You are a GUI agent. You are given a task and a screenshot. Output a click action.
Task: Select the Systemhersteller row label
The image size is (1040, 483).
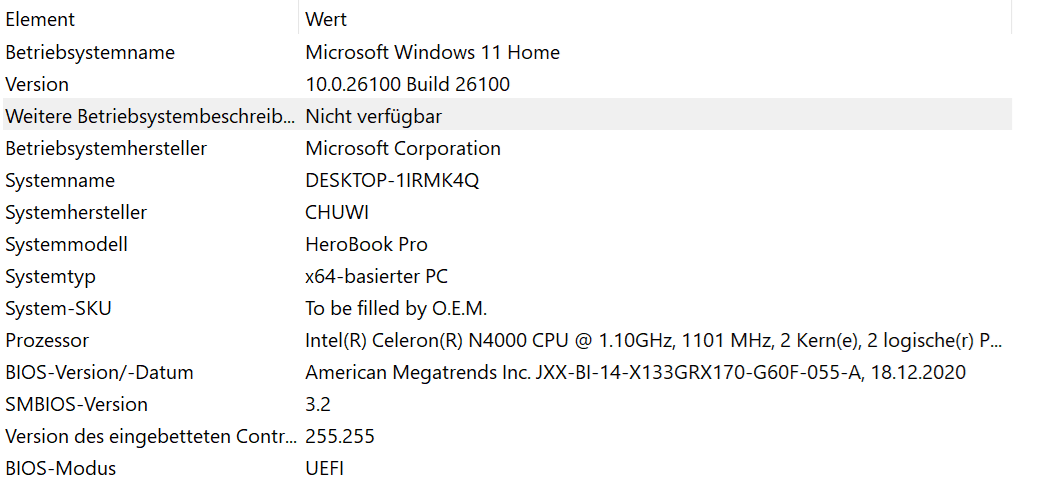point(76,212)
